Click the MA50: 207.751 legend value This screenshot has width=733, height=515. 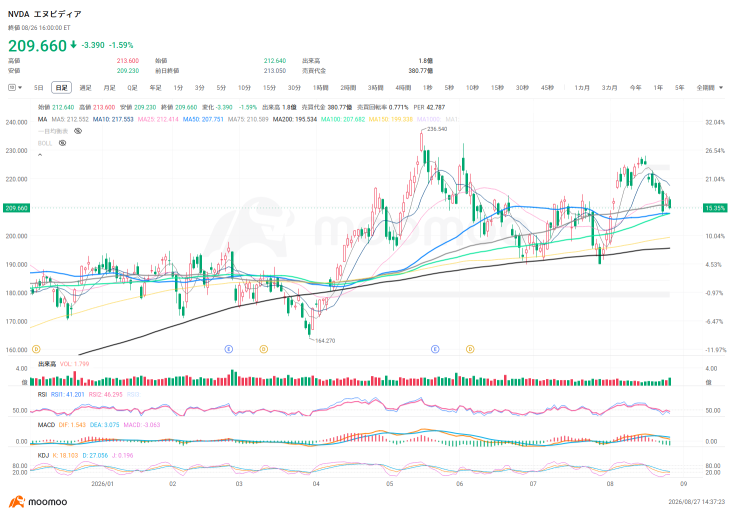click(x=203, y=119)
